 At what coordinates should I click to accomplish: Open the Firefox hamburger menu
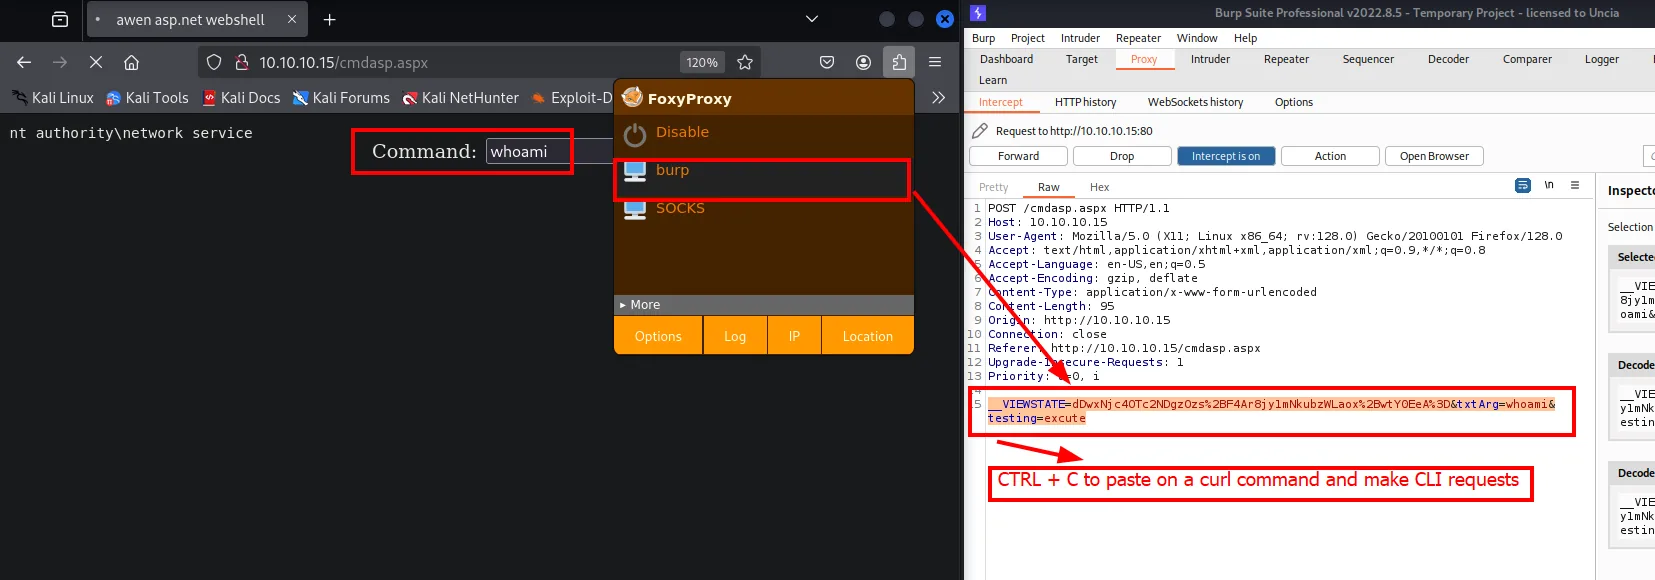(935, 62)
